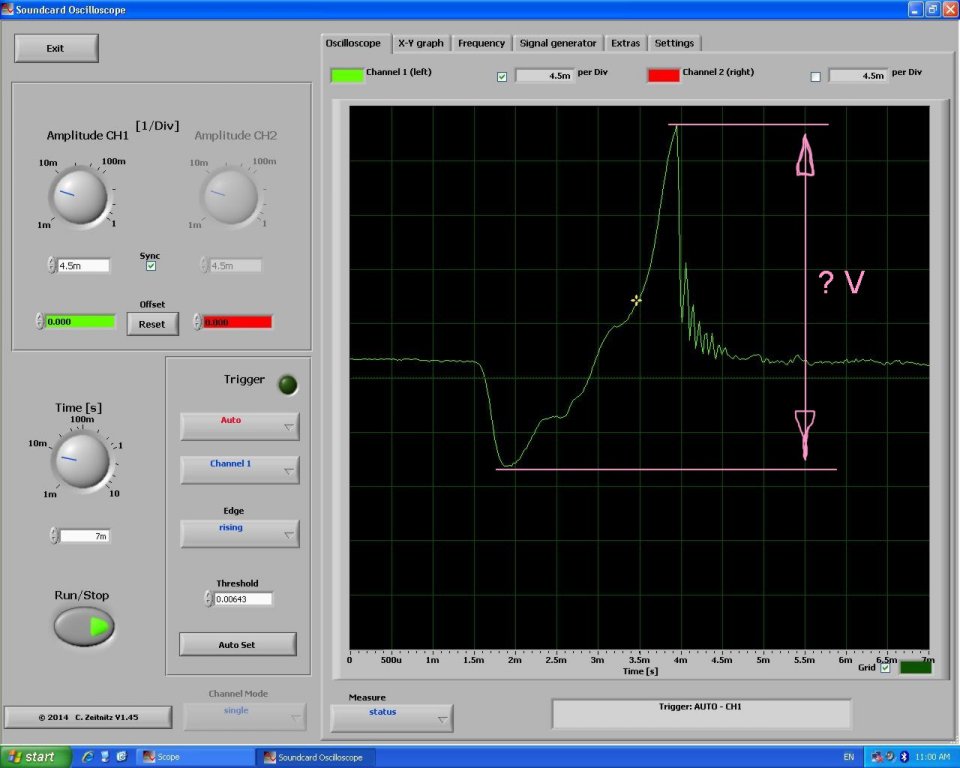The width and height of the screenshot is (960, 768).
Task: Click the Amplitude CH1 knob
Action: pos(79,196)
